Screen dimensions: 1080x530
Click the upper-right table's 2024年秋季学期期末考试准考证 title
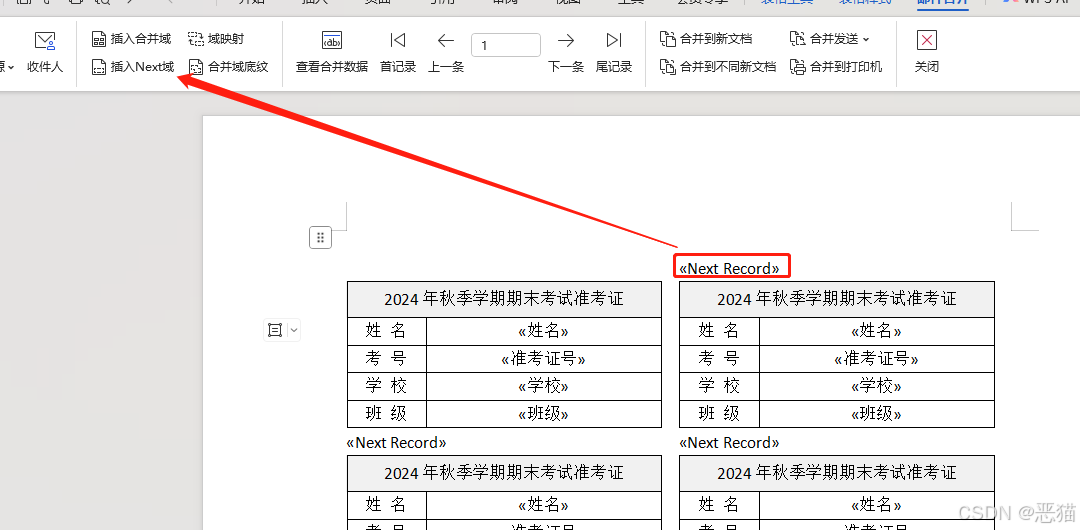point(837,299)
